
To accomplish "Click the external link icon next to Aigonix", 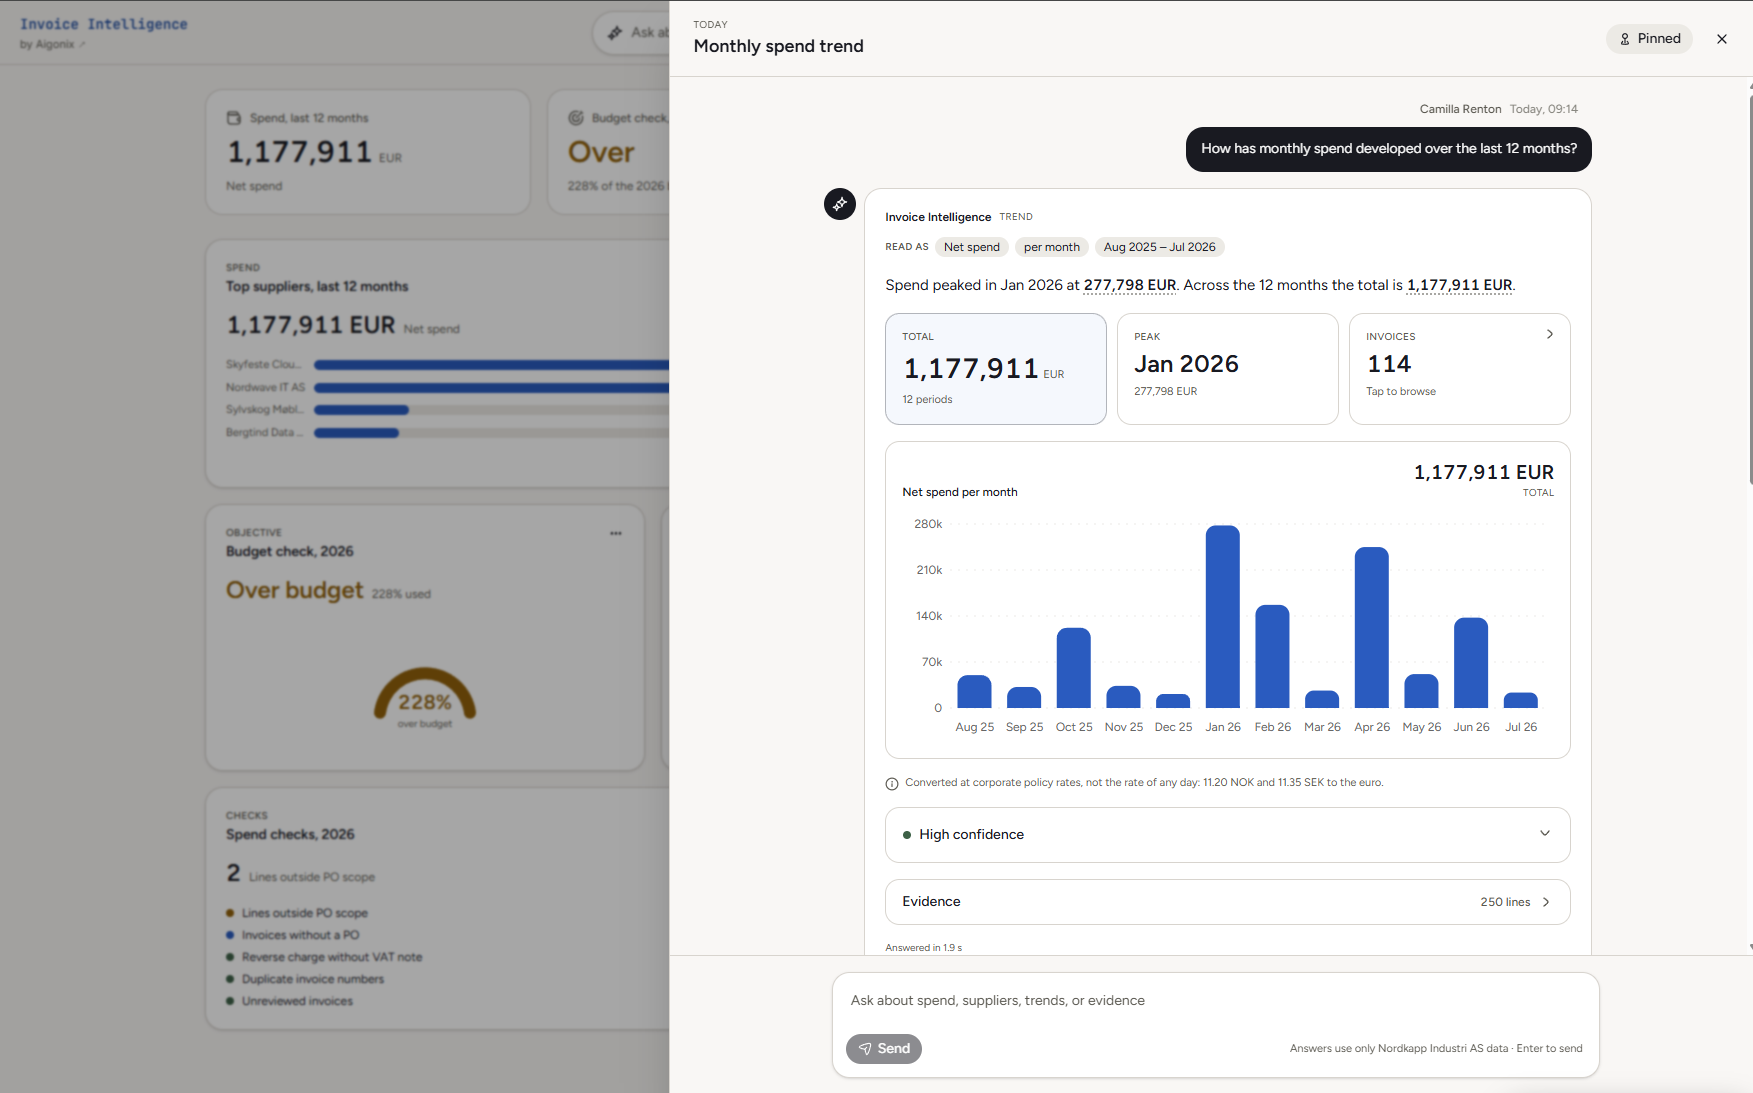I will click(82, 45).
